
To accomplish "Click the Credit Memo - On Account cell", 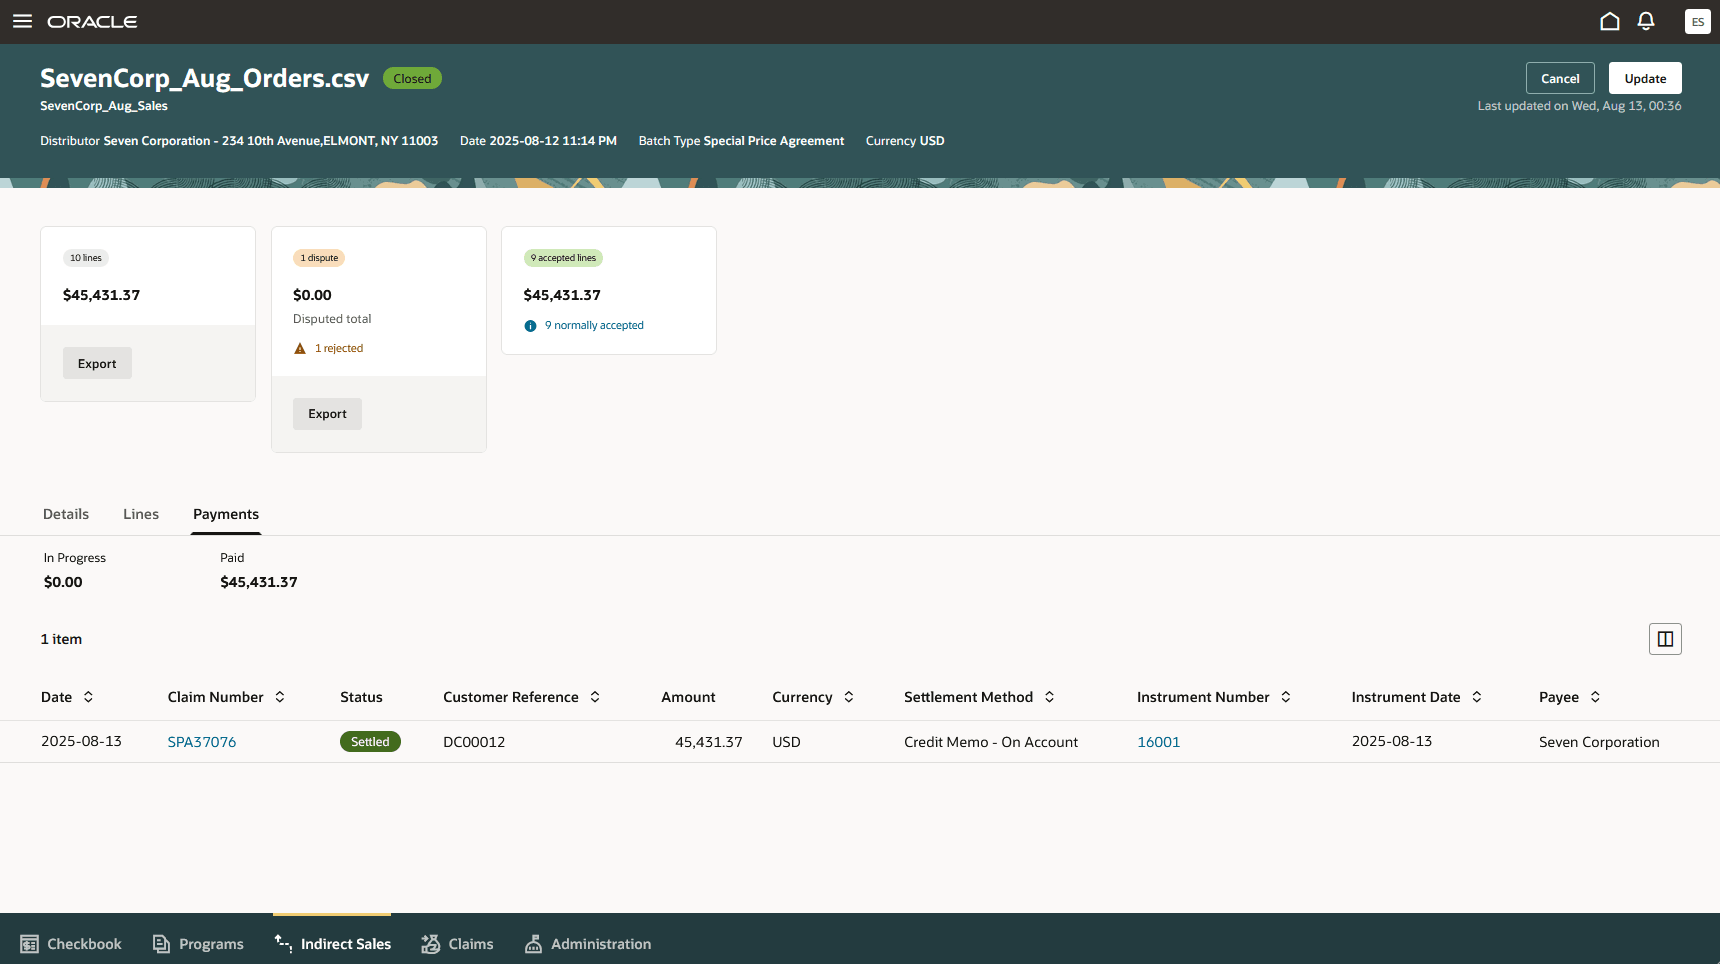I will 991,742.
